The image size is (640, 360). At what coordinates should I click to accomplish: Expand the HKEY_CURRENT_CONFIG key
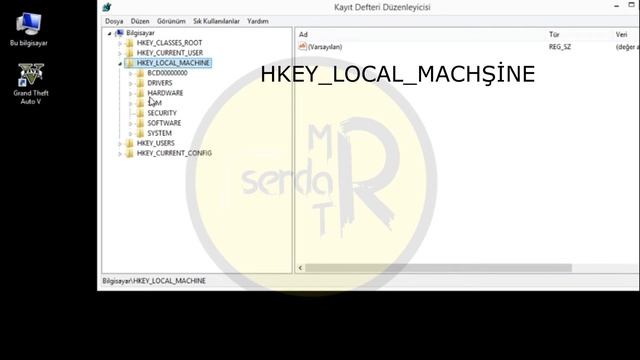[x=120, y=154]
